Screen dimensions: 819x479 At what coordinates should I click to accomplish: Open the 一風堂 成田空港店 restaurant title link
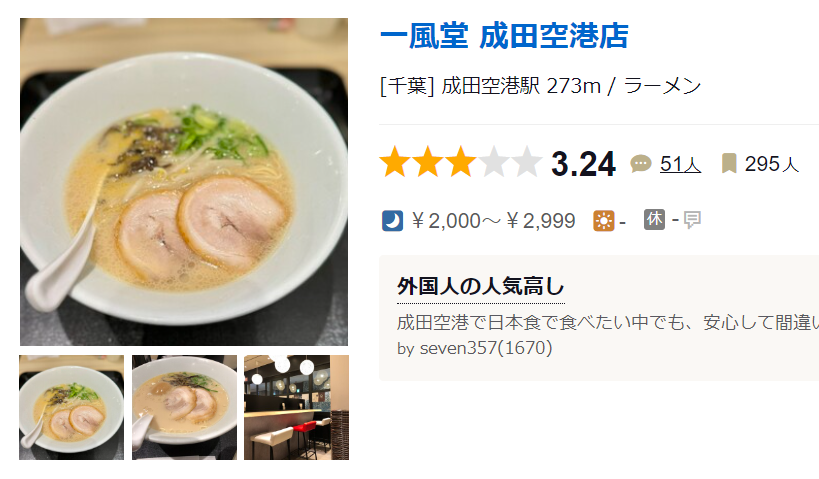point(504,36)
